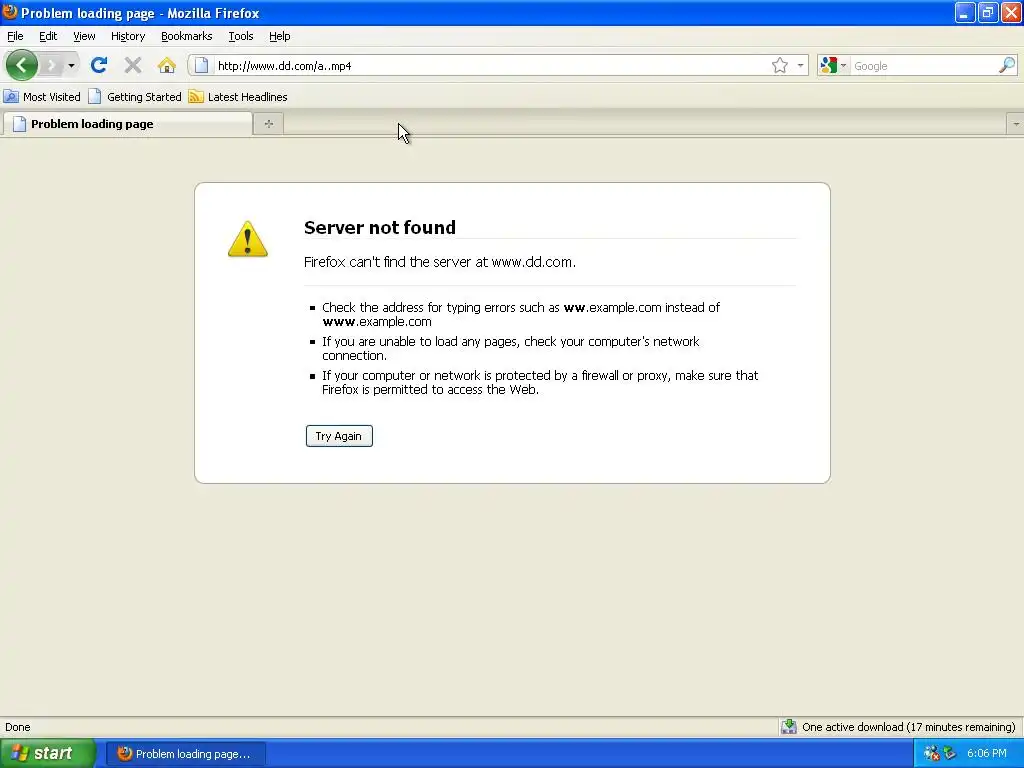Viewport: 1024px width, 768px height.
Task: Click the URL address field
Action: [x=490, y=66]
